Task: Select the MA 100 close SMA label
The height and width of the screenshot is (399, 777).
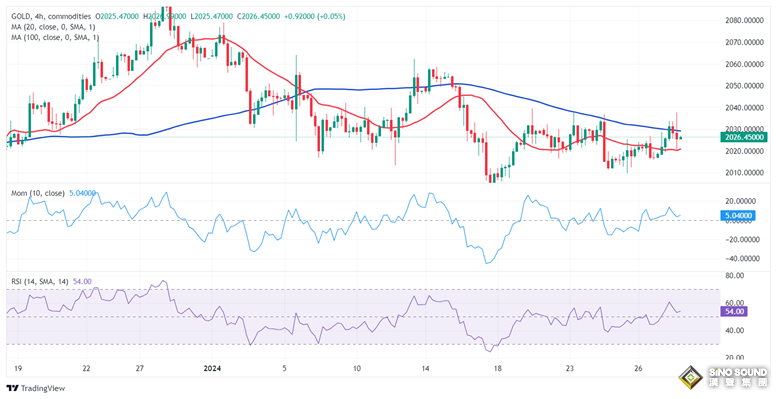Action: point(56,37)
